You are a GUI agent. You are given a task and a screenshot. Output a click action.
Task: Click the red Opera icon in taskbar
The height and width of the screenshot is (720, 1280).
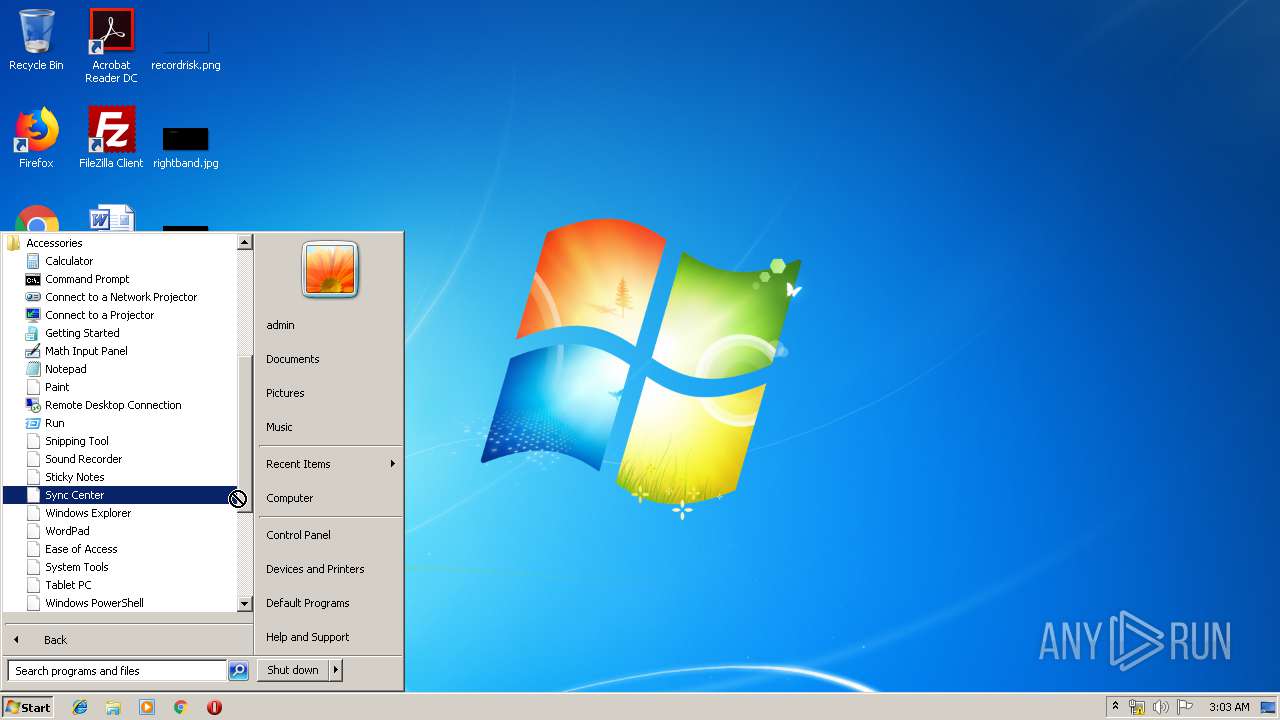(x=214, y=707)
